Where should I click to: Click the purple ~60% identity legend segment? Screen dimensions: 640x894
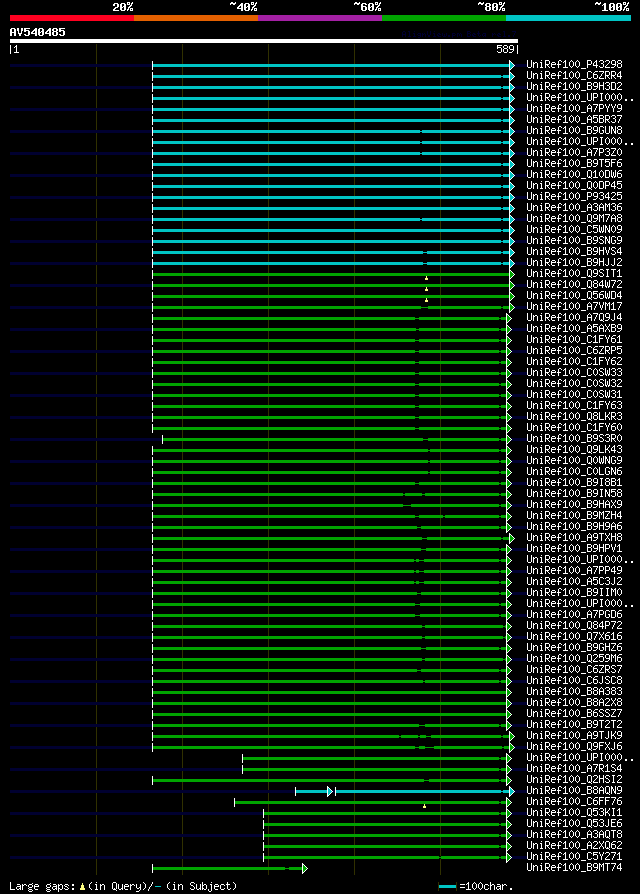[x=320, y=18]
